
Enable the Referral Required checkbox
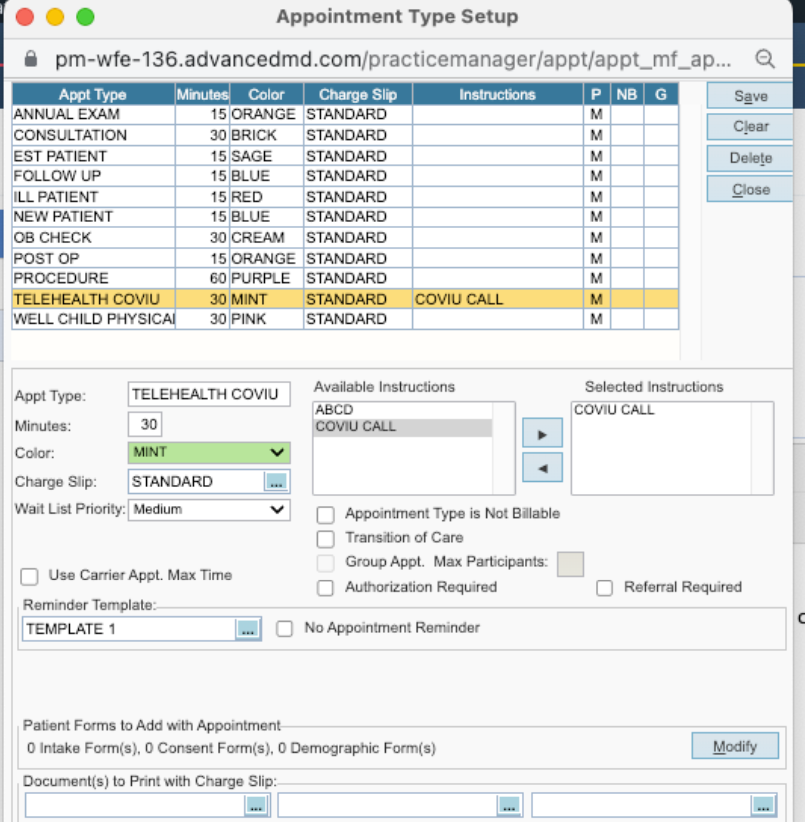point(604,588)
